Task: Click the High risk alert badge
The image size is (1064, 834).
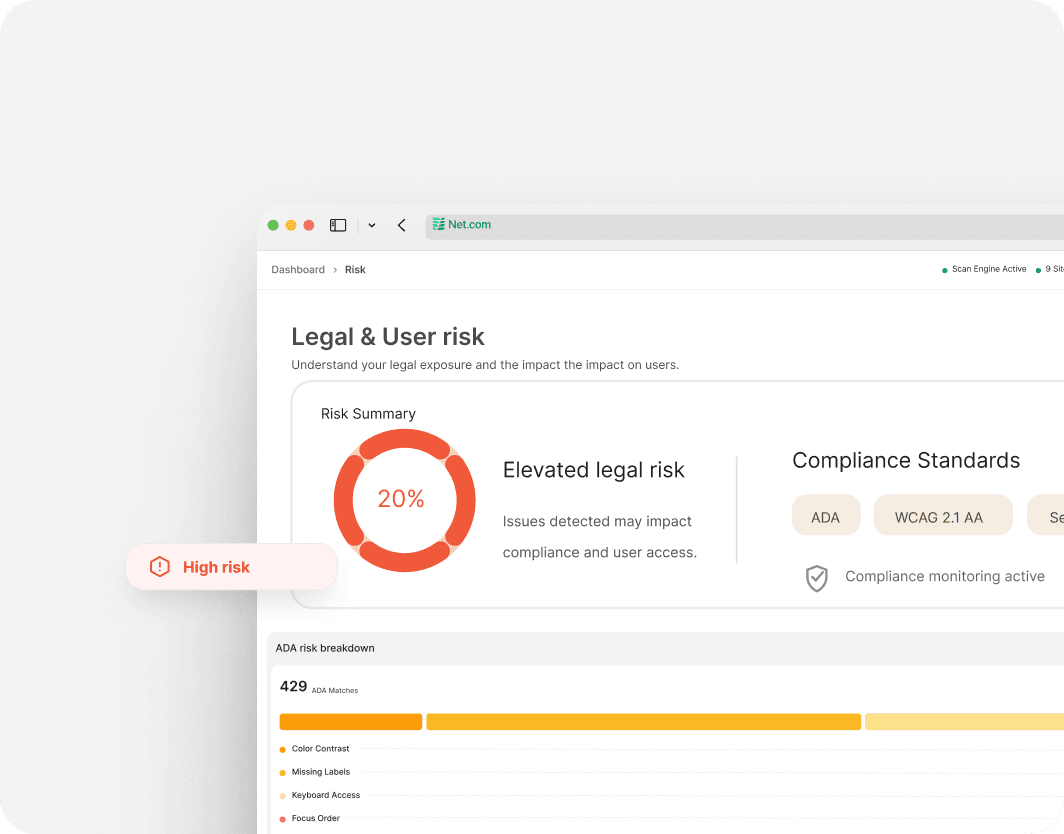Action: [x=231, y=567]
